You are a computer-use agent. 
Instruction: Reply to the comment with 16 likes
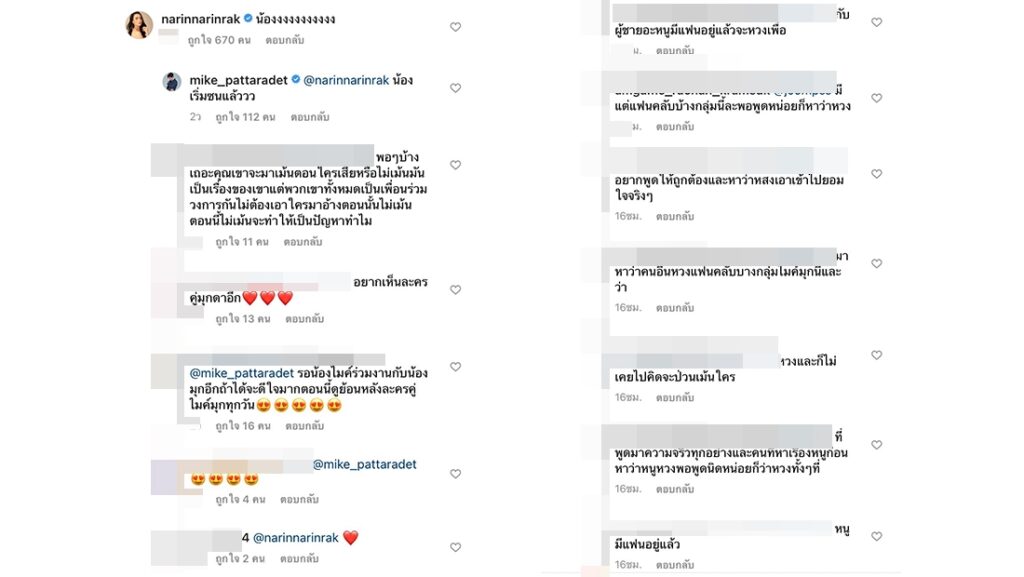pos(305,426)
